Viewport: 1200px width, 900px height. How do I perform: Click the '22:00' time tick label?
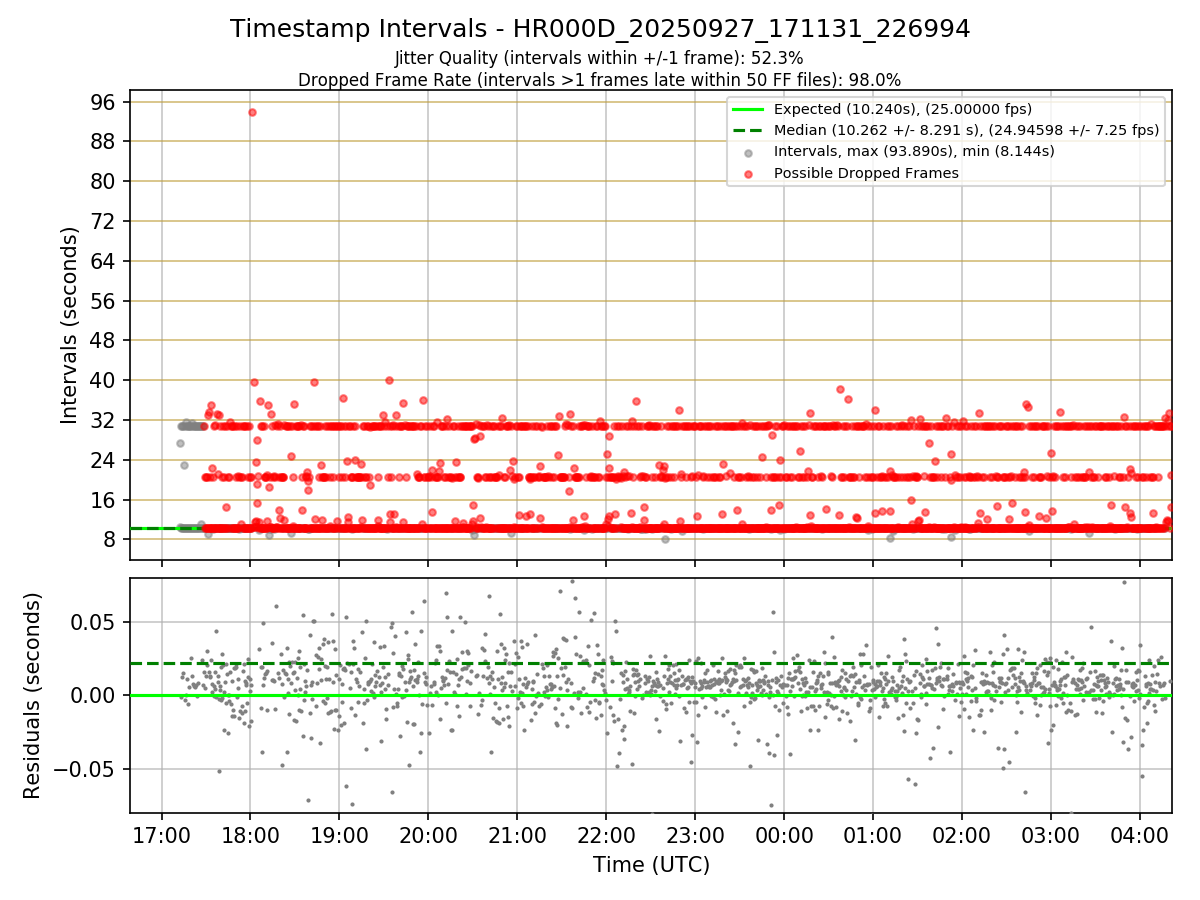[606, 835]
